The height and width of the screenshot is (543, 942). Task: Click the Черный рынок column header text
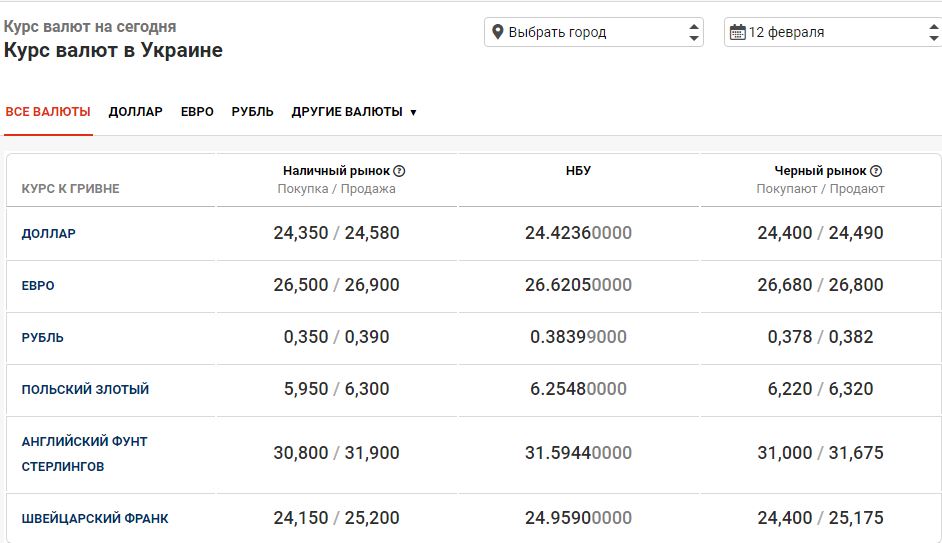coord(820,171)
